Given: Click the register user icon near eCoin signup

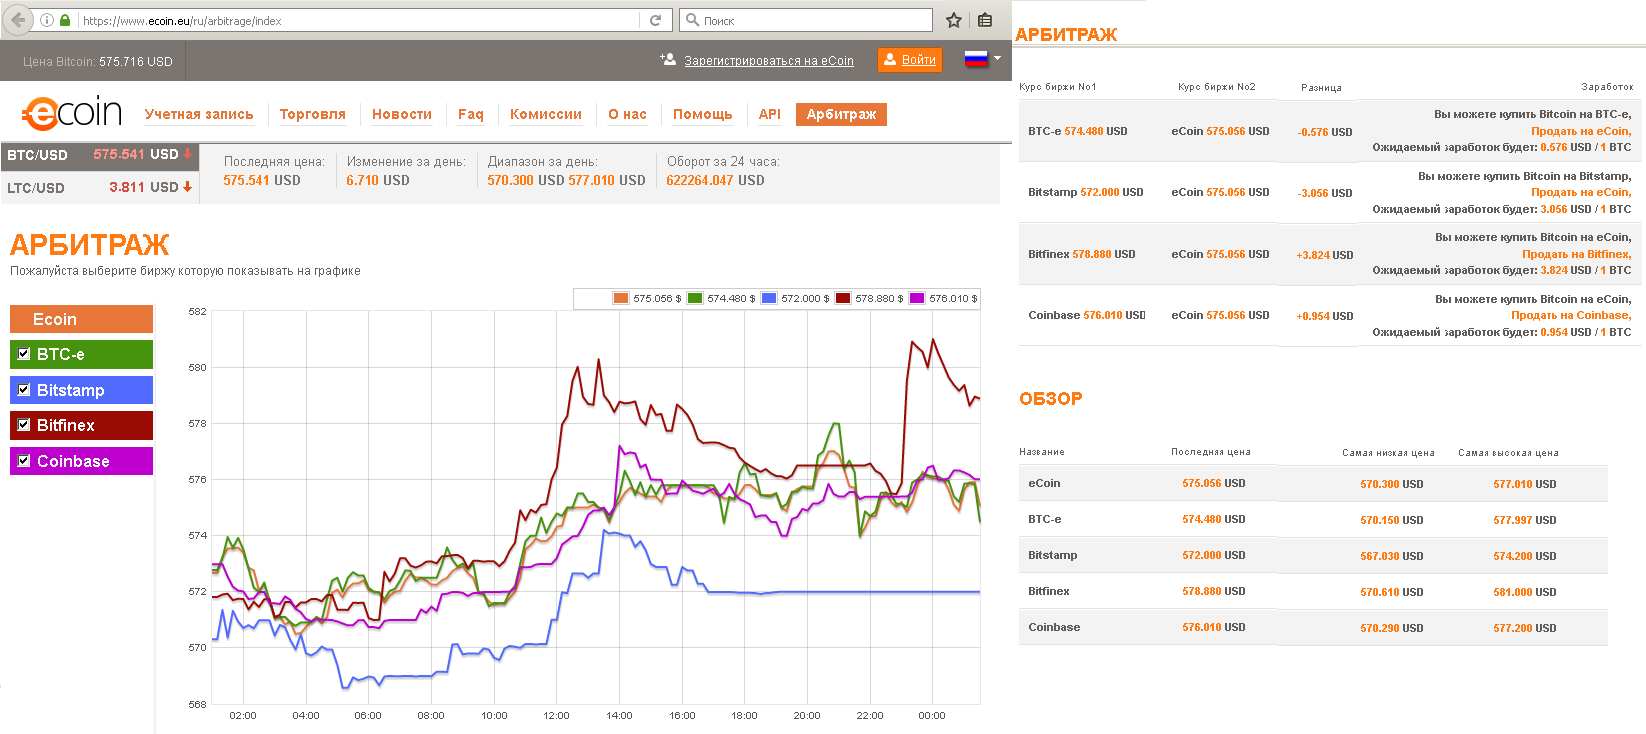Looking at the screenshot, I should point(668,60).
